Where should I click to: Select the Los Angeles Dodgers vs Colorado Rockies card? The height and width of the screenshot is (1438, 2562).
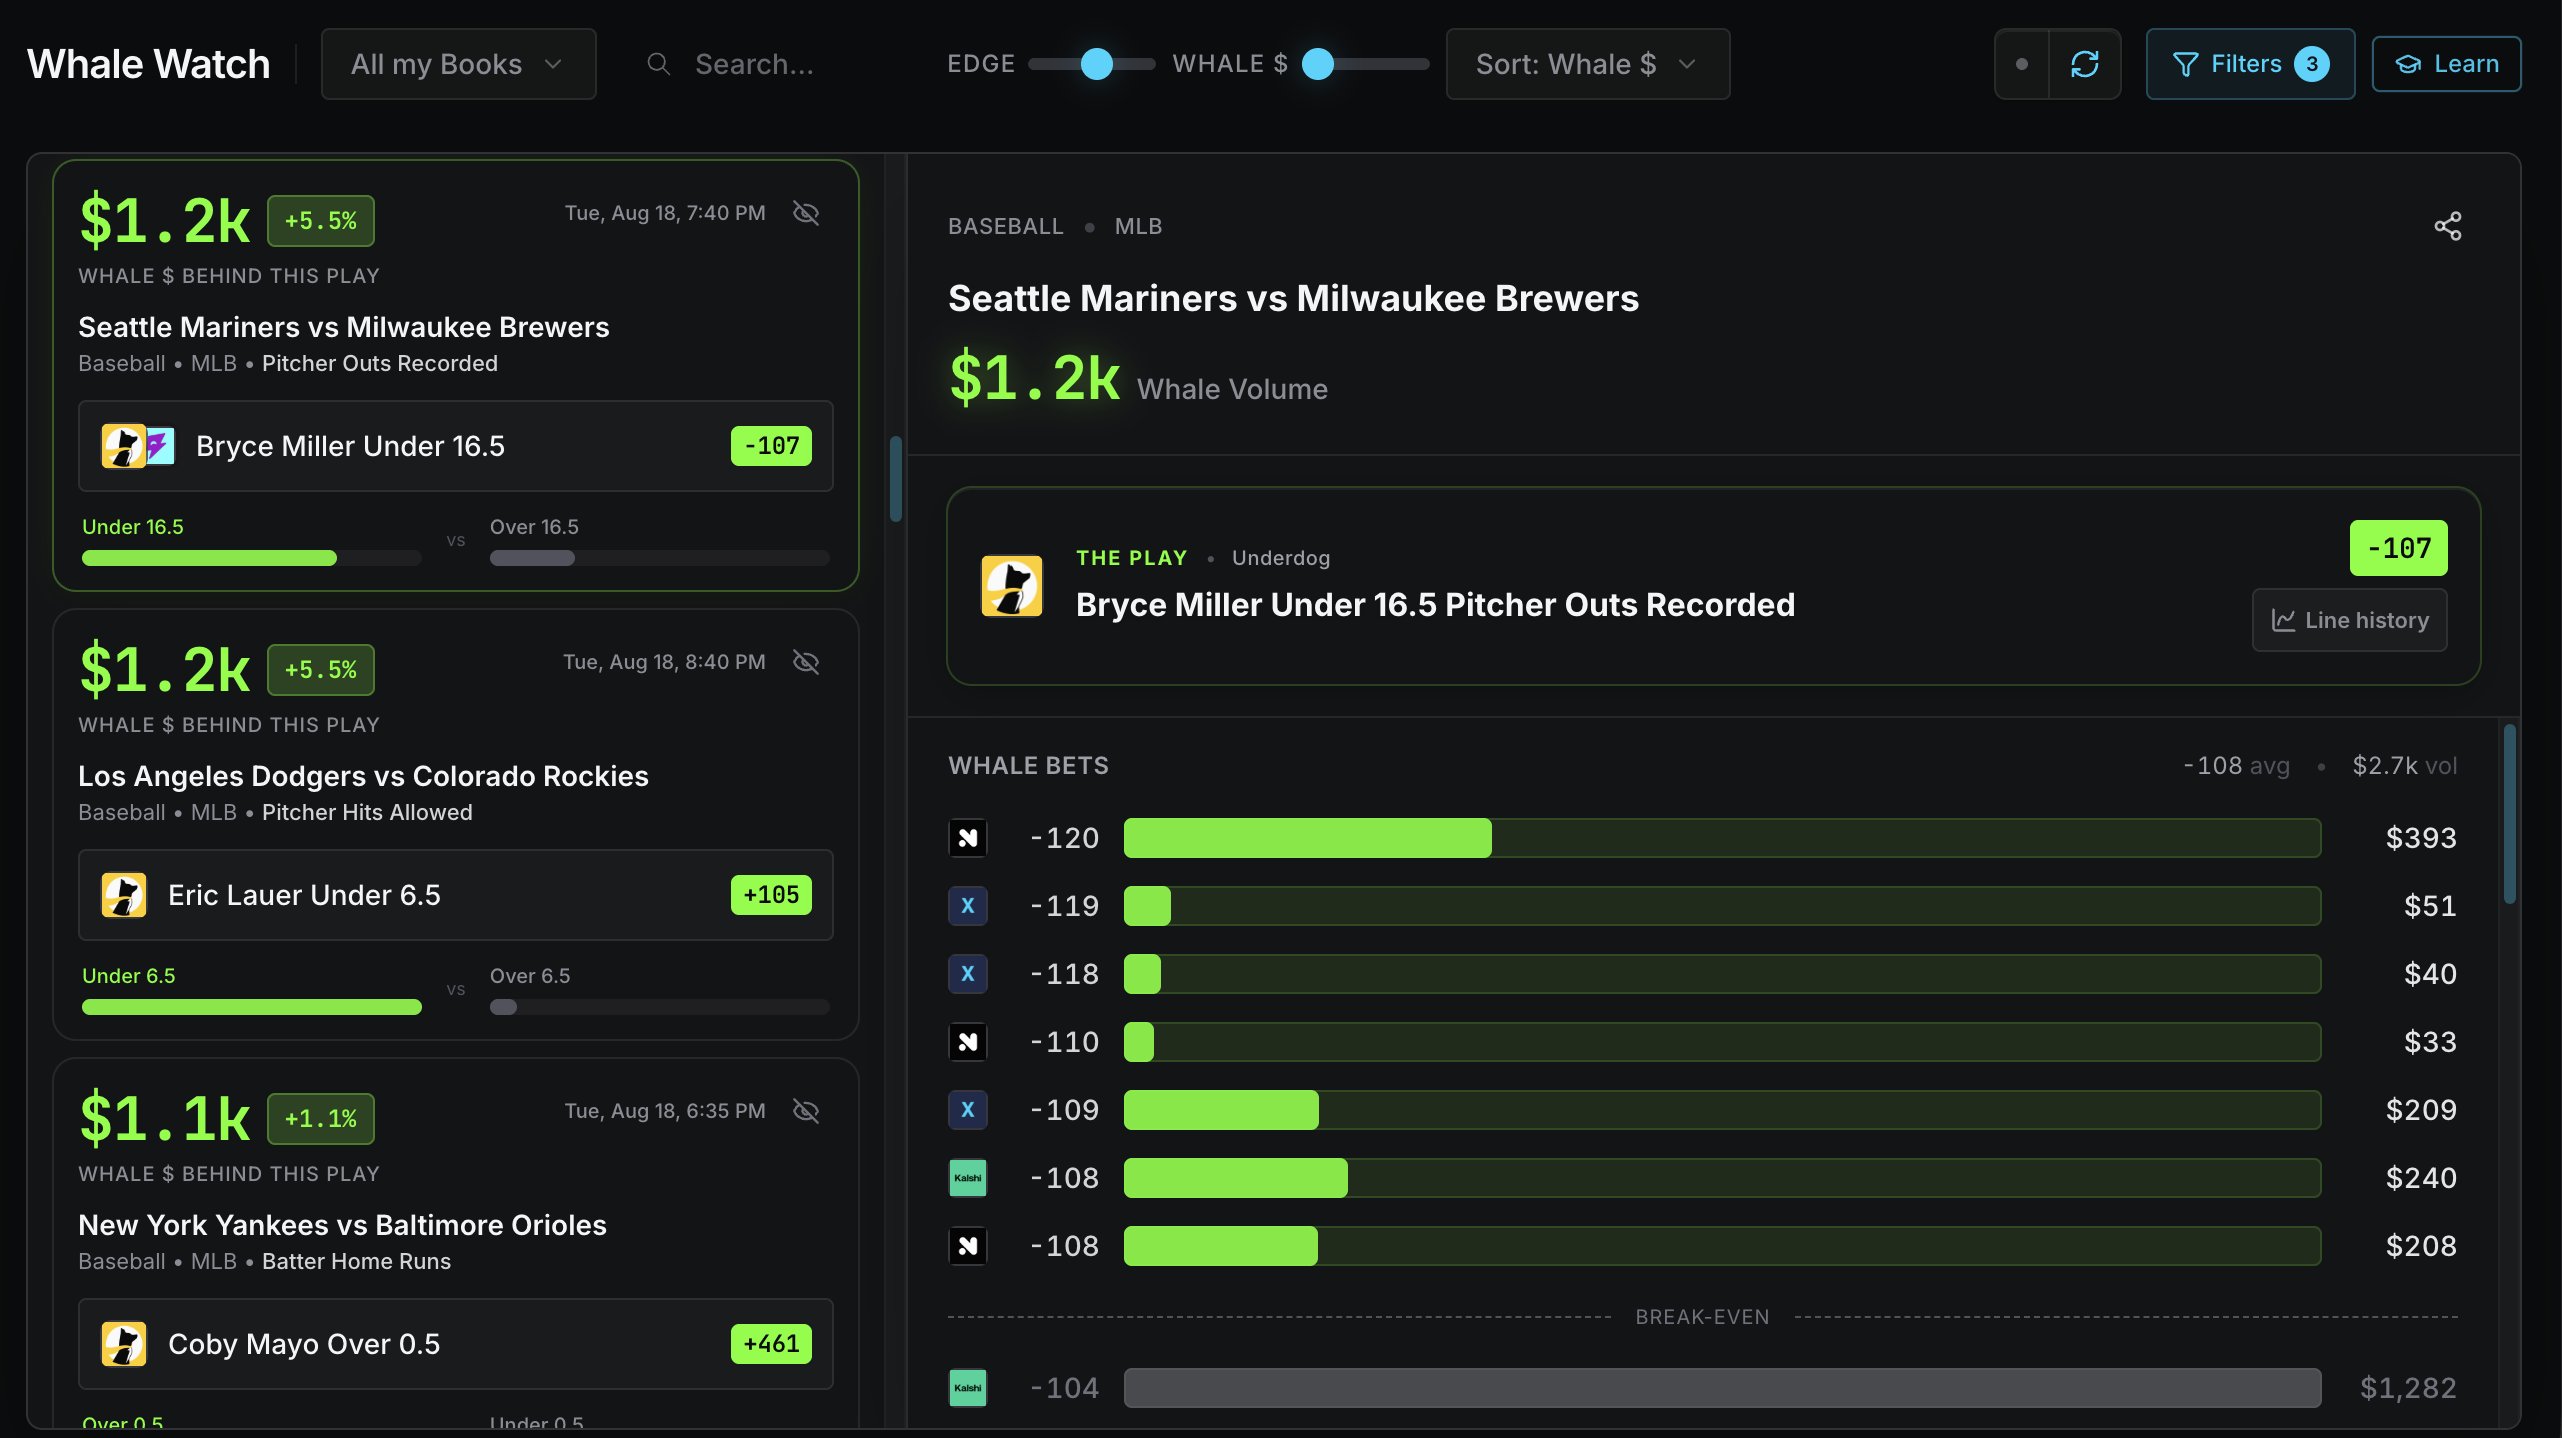456,824
